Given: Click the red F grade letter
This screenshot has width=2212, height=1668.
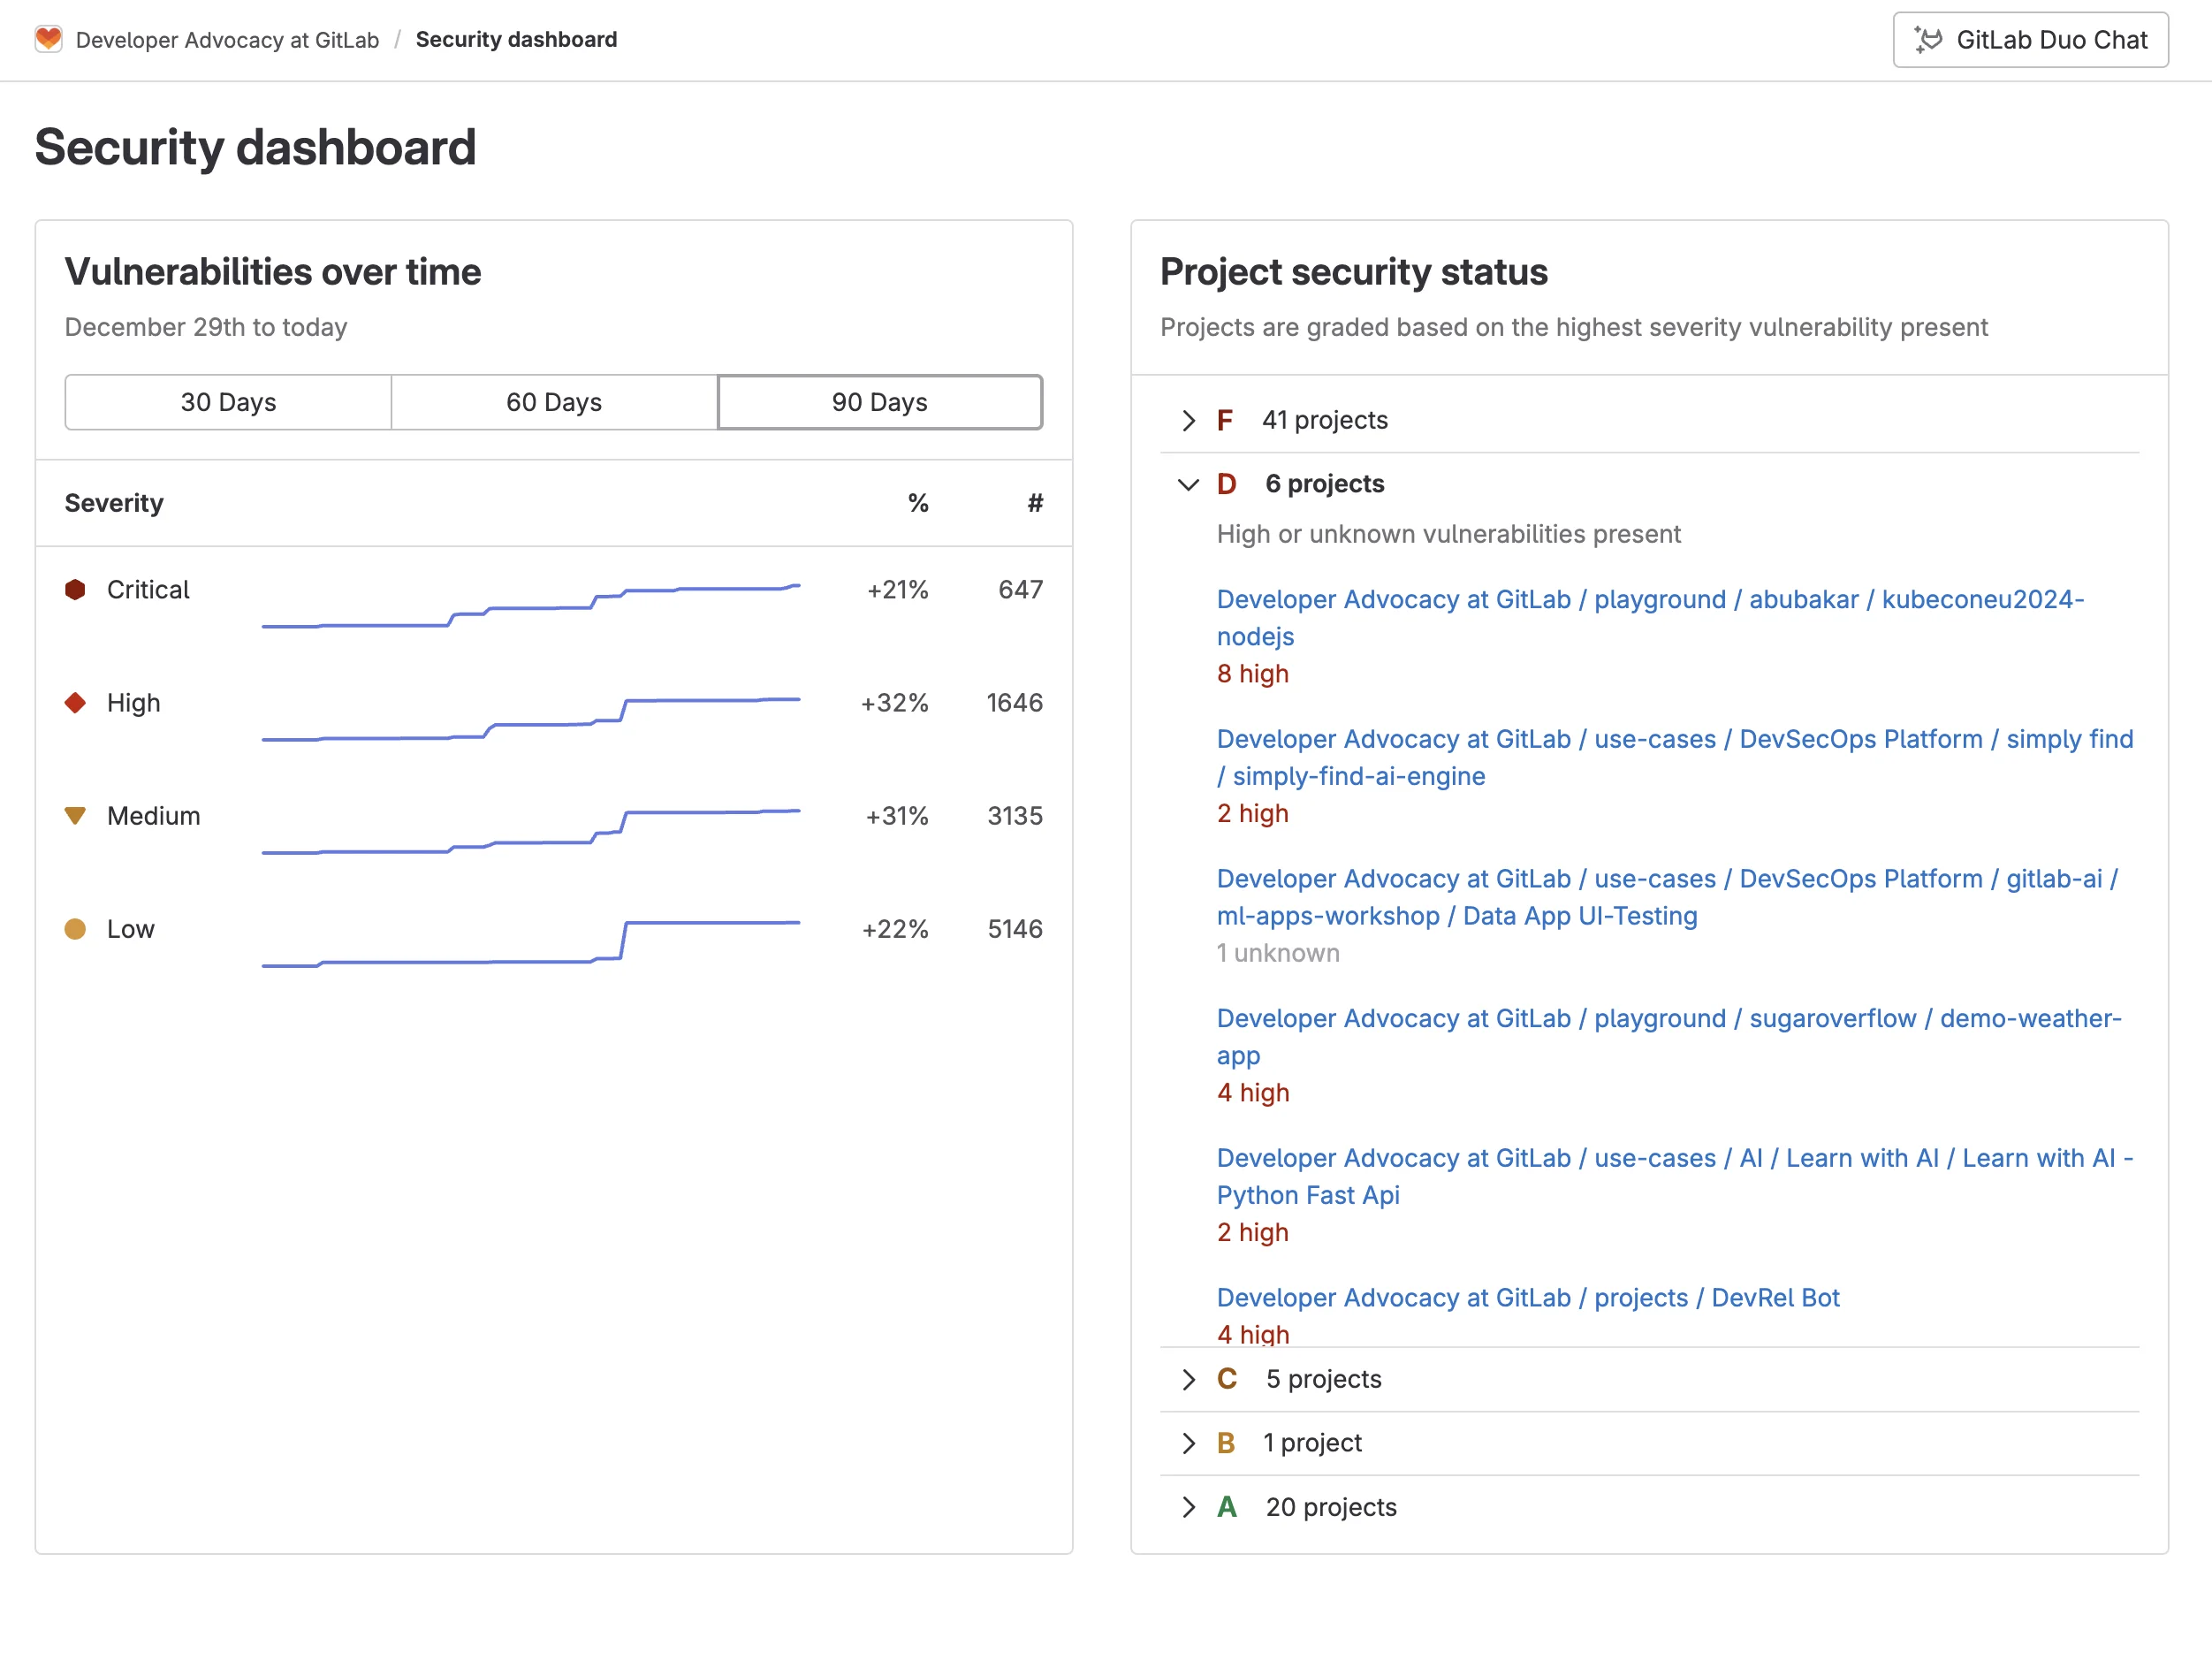Looking at the screenshot, I should coord(1224,420).
